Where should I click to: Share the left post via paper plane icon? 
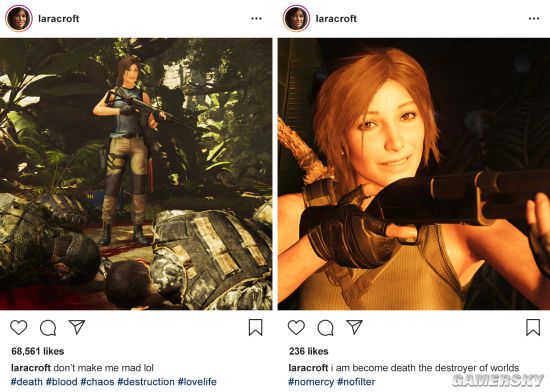77,327
